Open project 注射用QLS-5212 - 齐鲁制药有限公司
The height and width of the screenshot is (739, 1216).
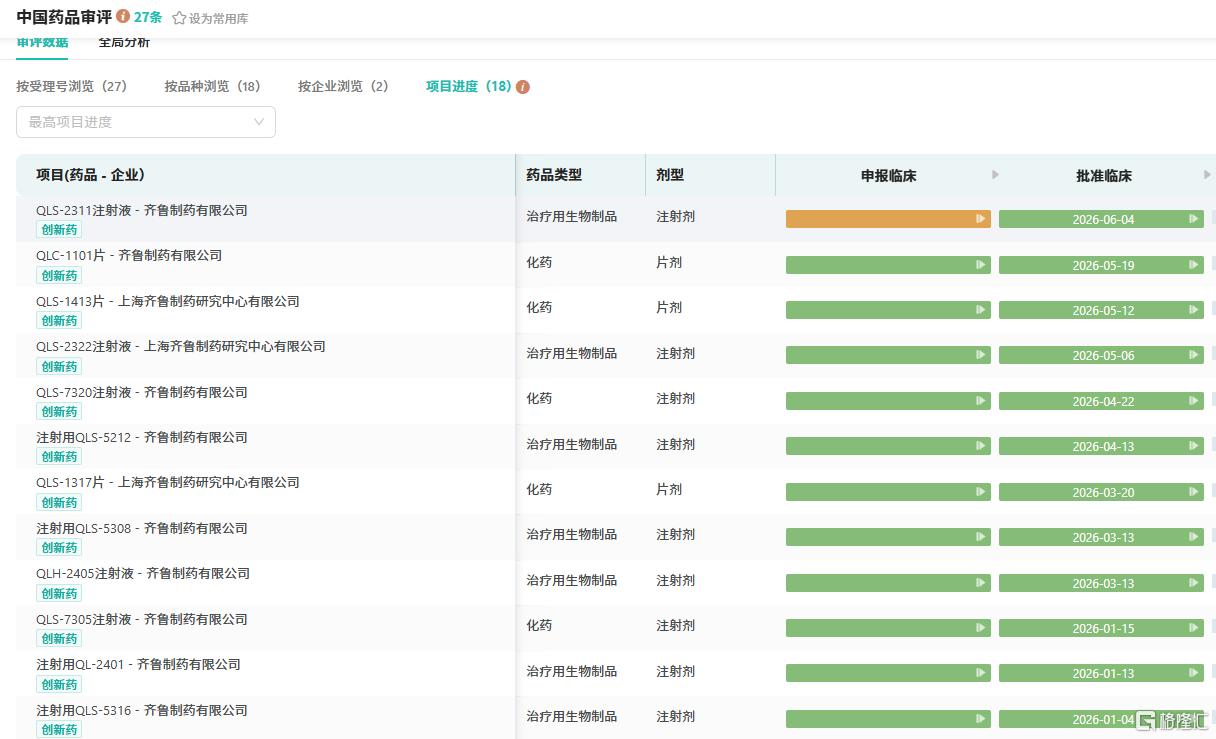142,438
